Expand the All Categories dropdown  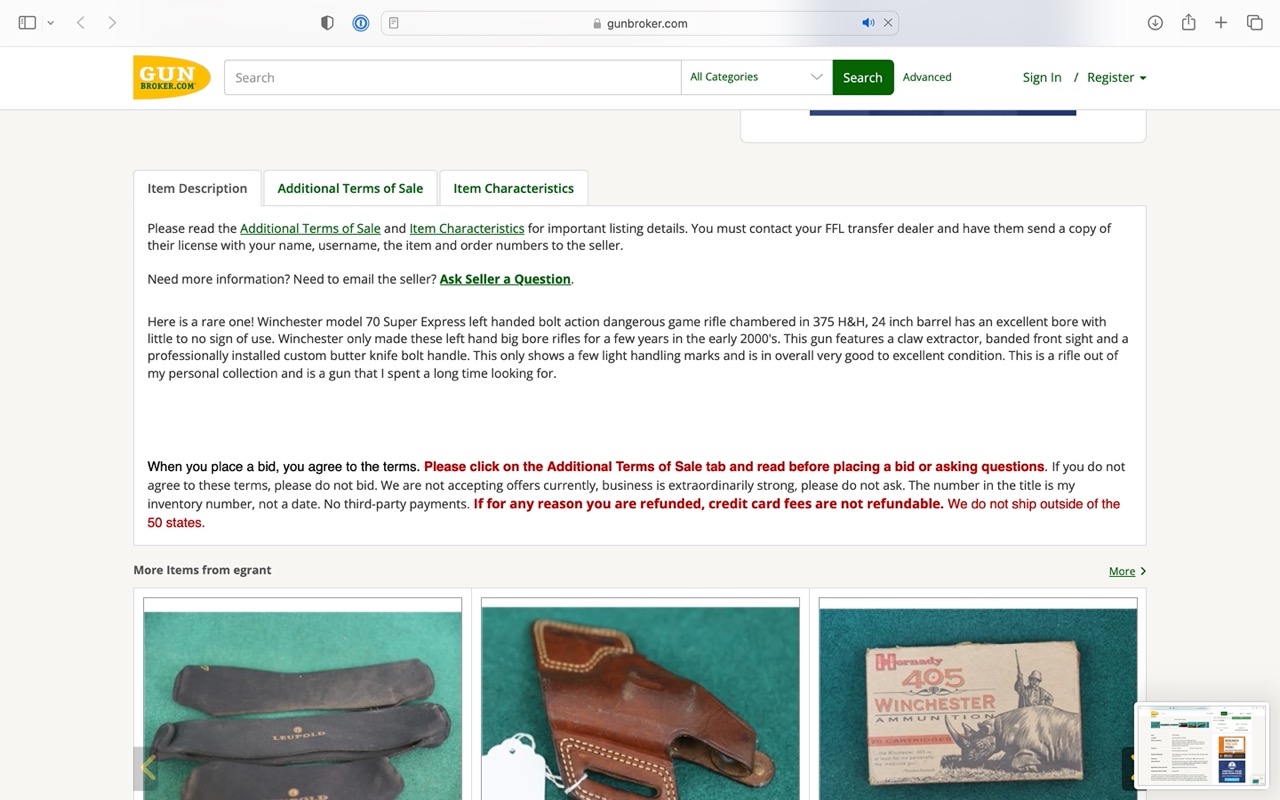(x=757, y=77)
